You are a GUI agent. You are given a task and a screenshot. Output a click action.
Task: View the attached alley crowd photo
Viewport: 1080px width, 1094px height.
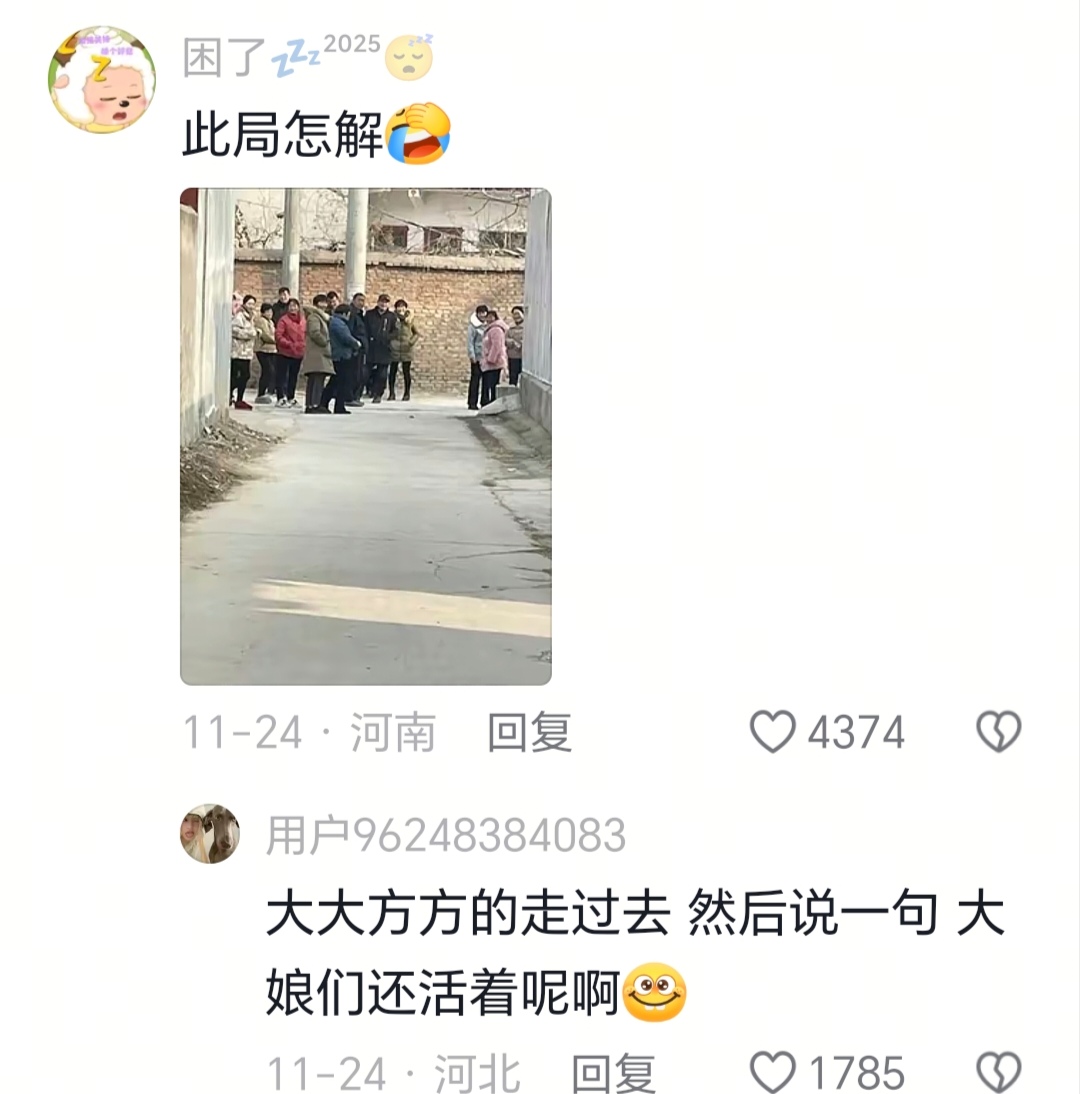pyautogui.click(x=366, y=437)
